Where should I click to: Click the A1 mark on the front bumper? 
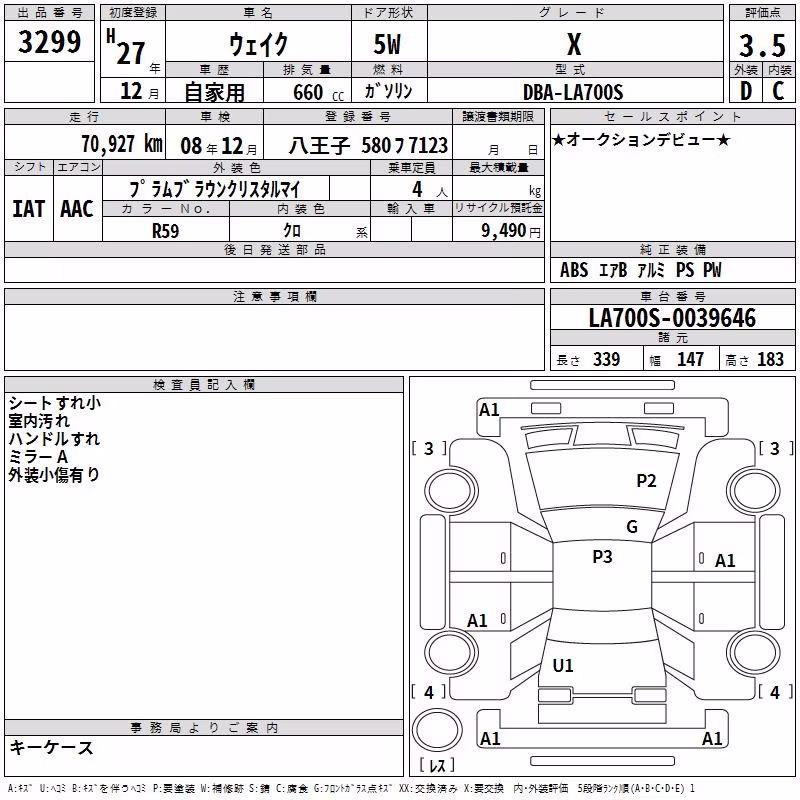[489, 410]
